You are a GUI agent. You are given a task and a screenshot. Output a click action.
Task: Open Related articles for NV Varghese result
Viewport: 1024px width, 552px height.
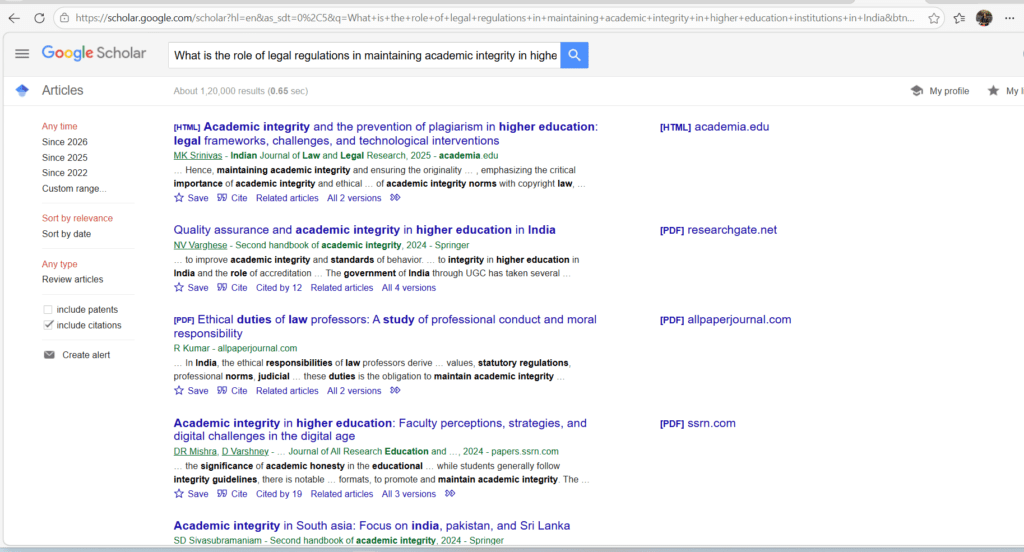coord(342,287)
